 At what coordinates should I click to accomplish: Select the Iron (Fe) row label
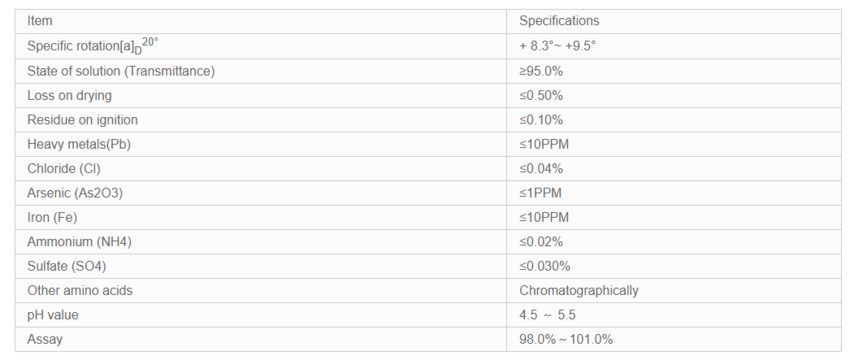click(53, 218)
